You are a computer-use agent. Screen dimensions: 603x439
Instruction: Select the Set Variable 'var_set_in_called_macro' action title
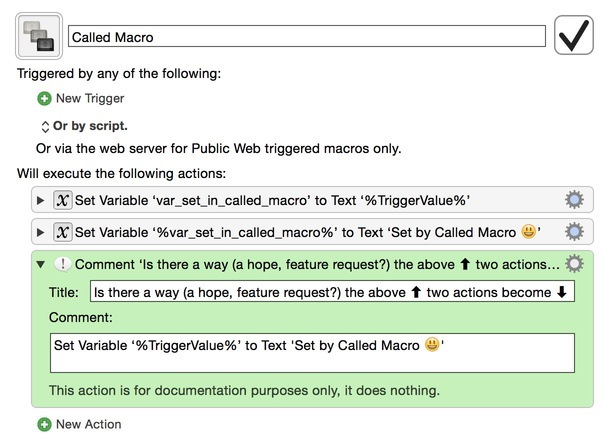[x=272, y=200]
